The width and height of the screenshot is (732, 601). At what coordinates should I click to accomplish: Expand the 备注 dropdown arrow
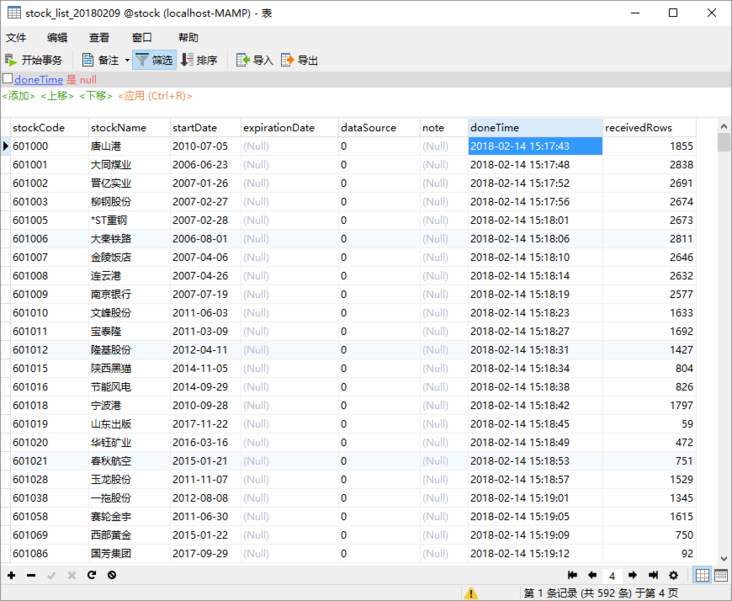point(127,60)
